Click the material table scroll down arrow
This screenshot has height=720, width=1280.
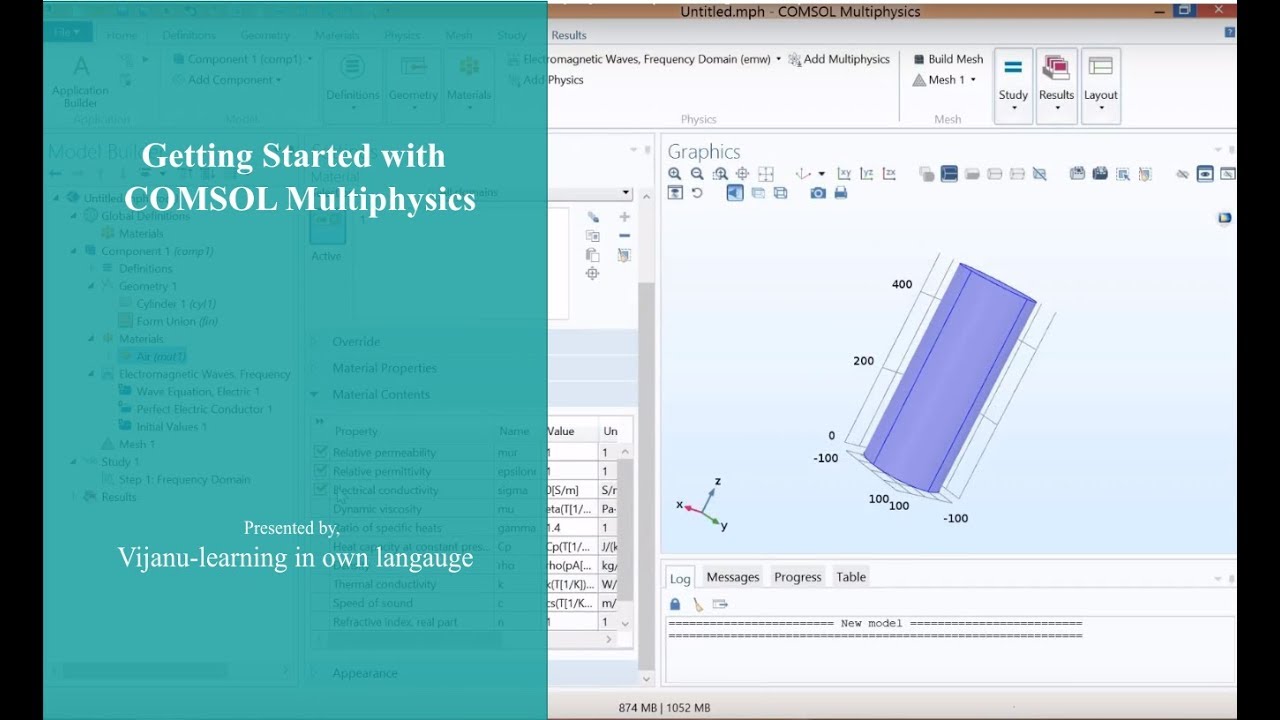pyautogui.click(x=626, y=623)
